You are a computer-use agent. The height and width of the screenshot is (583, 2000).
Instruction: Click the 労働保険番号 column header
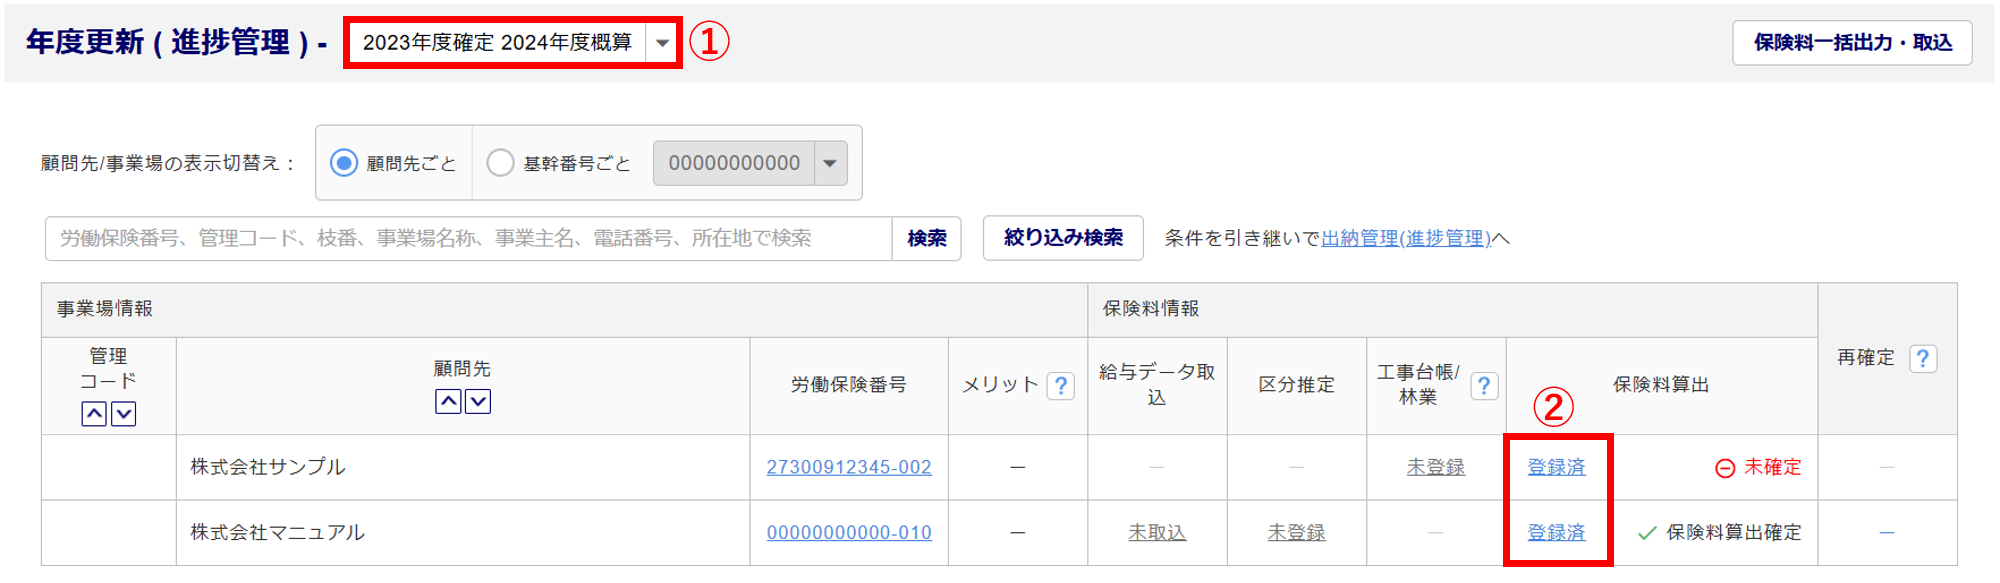pyautogui.click(x=849, y=385)
